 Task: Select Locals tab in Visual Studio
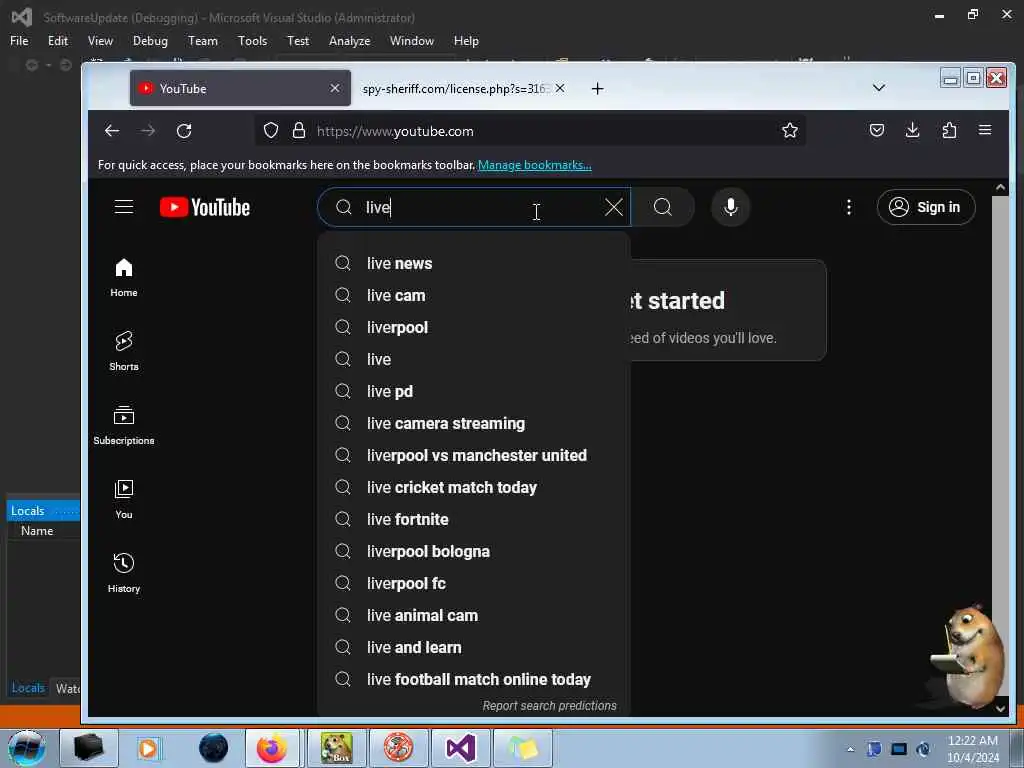(28, 688)
